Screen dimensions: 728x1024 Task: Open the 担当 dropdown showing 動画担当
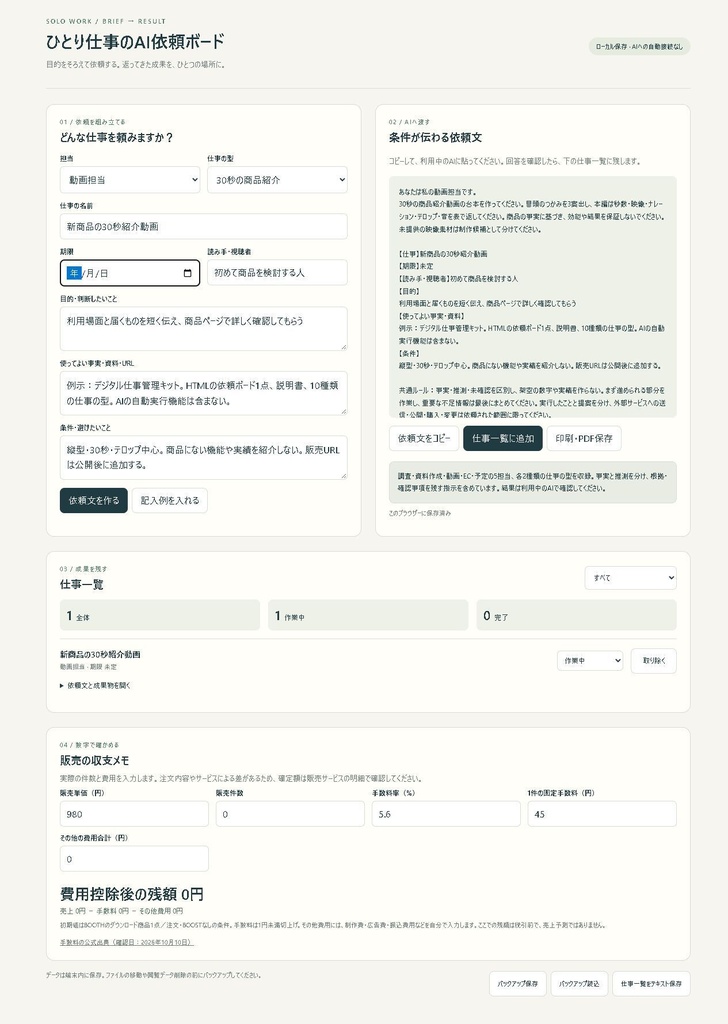point(130,180)
